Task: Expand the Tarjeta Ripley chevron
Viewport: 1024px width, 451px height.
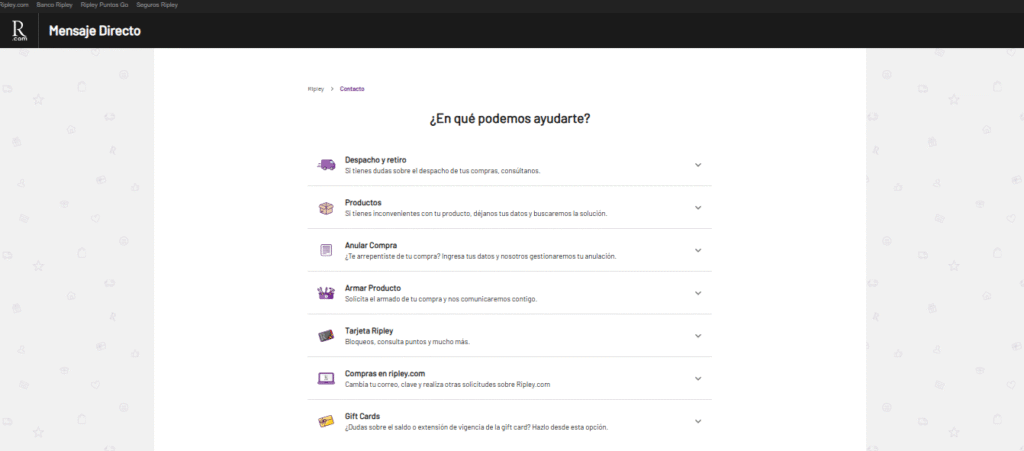Action: (698, 336)
